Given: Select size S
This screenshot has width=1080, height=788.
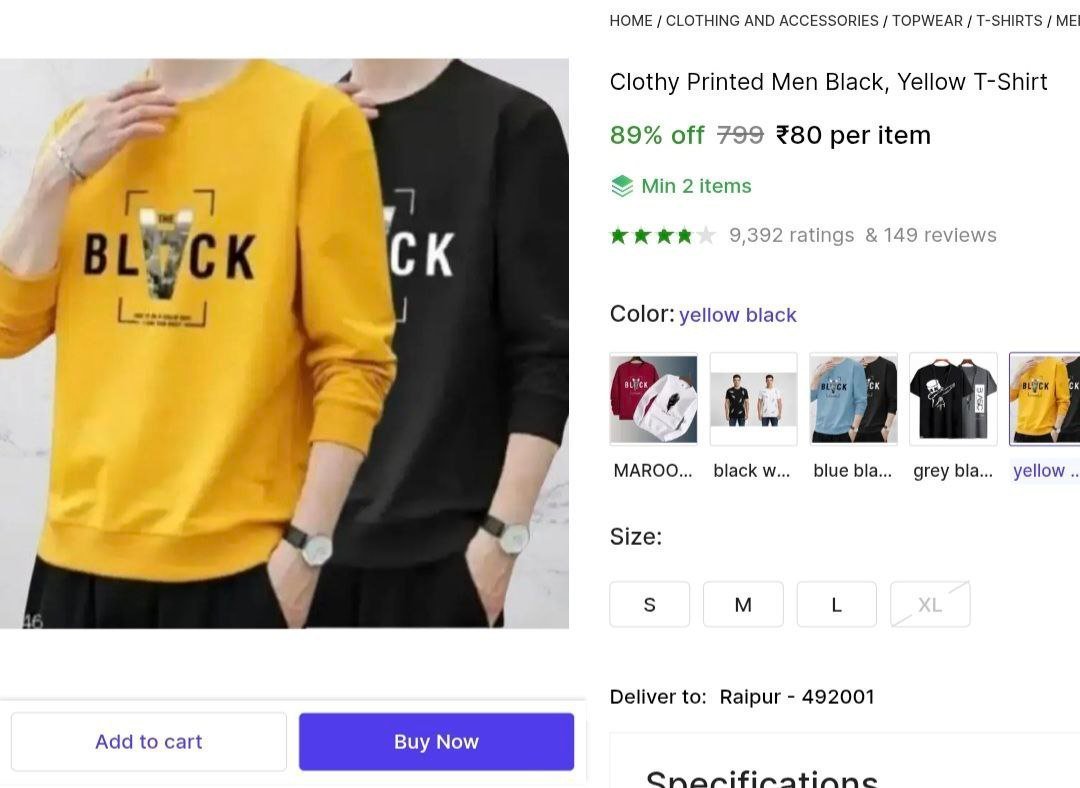Looking at the screenshot, I should tap(649, 604).
